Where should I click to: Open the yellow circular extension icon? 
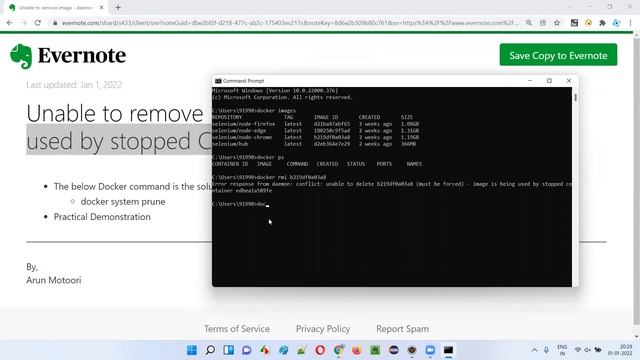coord(588,23)
